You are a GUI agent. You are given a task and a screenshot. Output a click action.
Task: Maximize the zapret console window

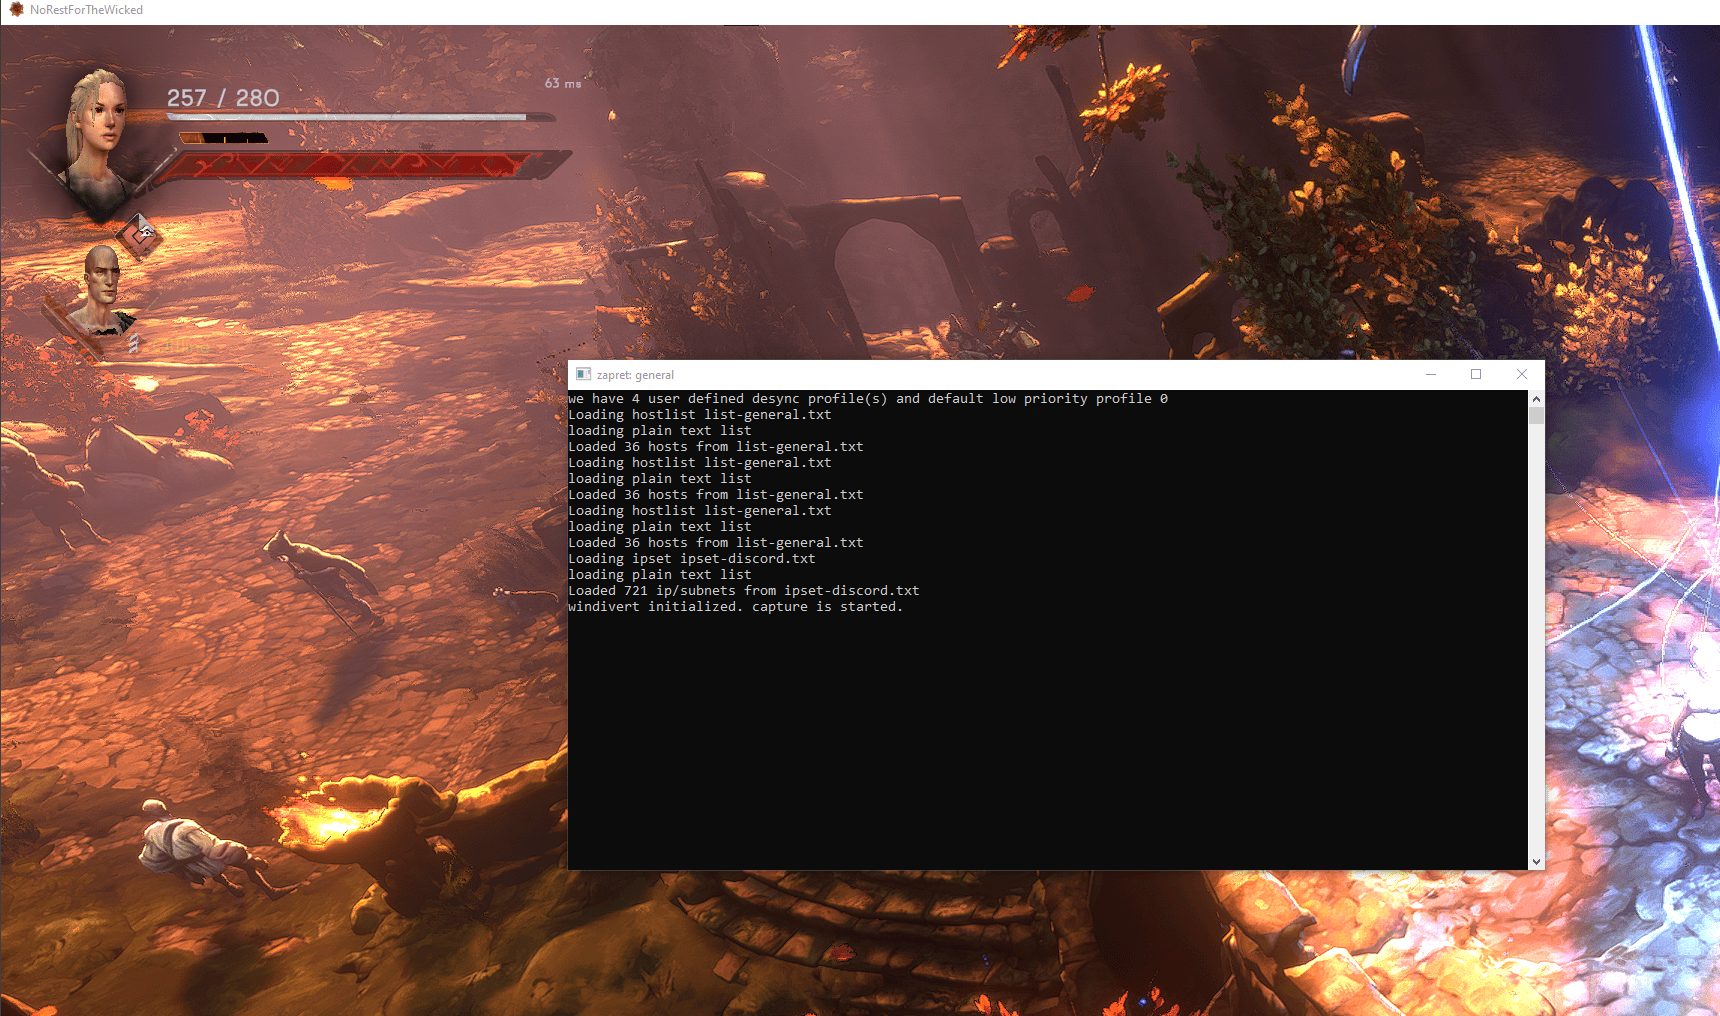[1476, 374]
